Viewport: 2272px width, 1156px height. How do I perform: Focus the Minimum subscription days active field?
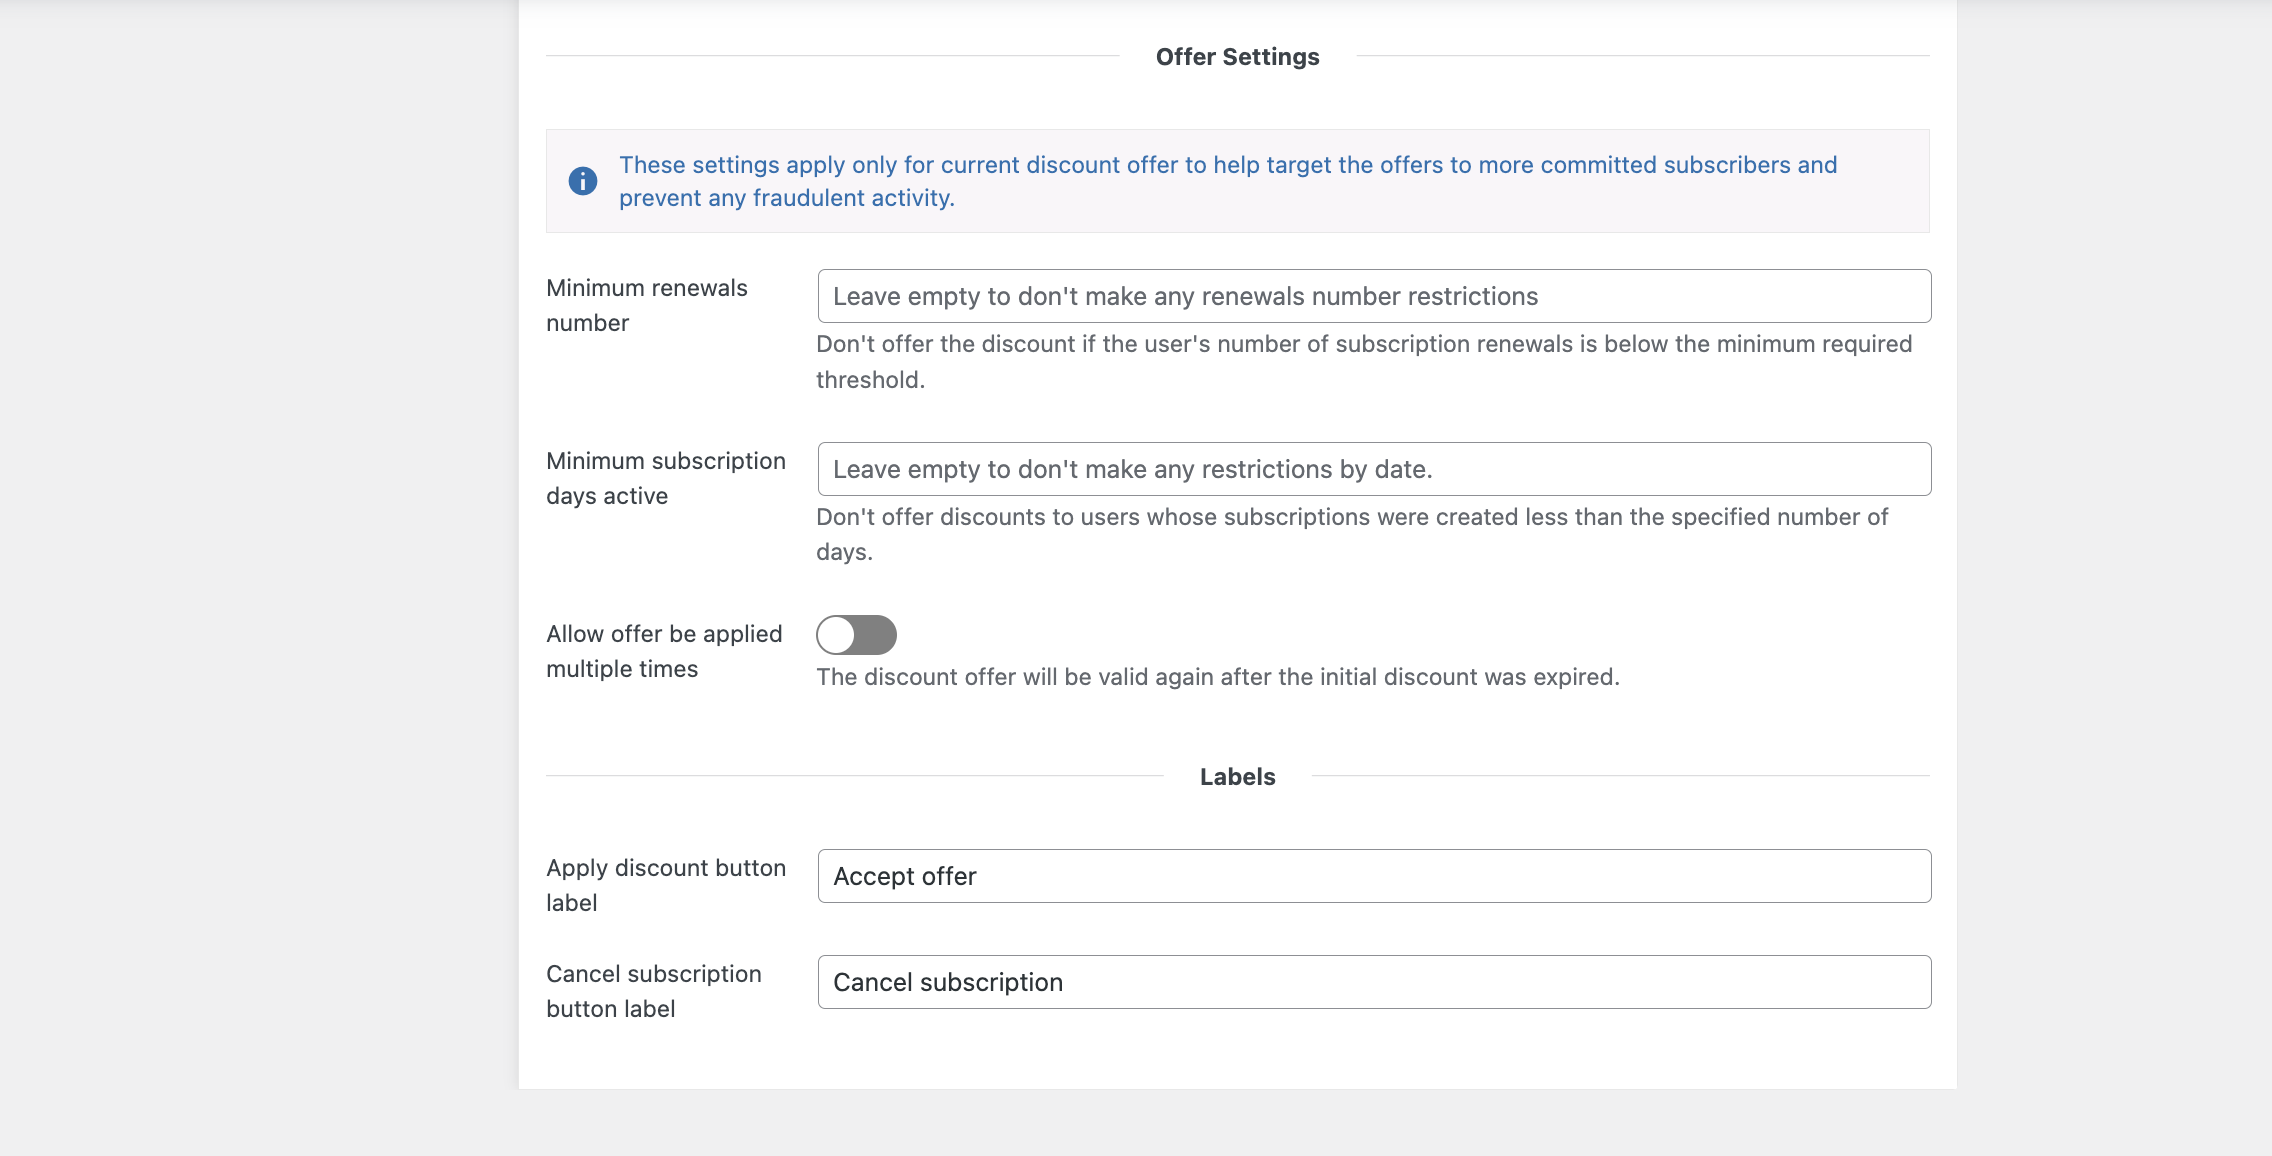pyautogui.click(x=1374, y=469)
